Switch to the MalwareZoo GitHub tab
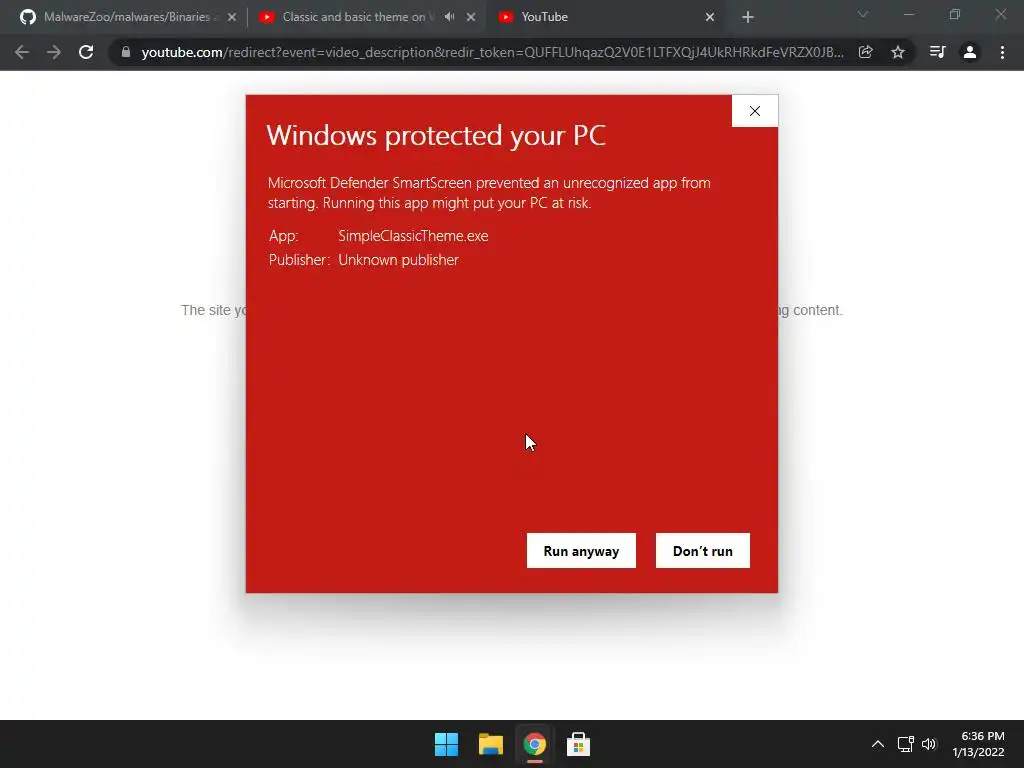Viewport: 1024px width, 768px height. [127, 17]
